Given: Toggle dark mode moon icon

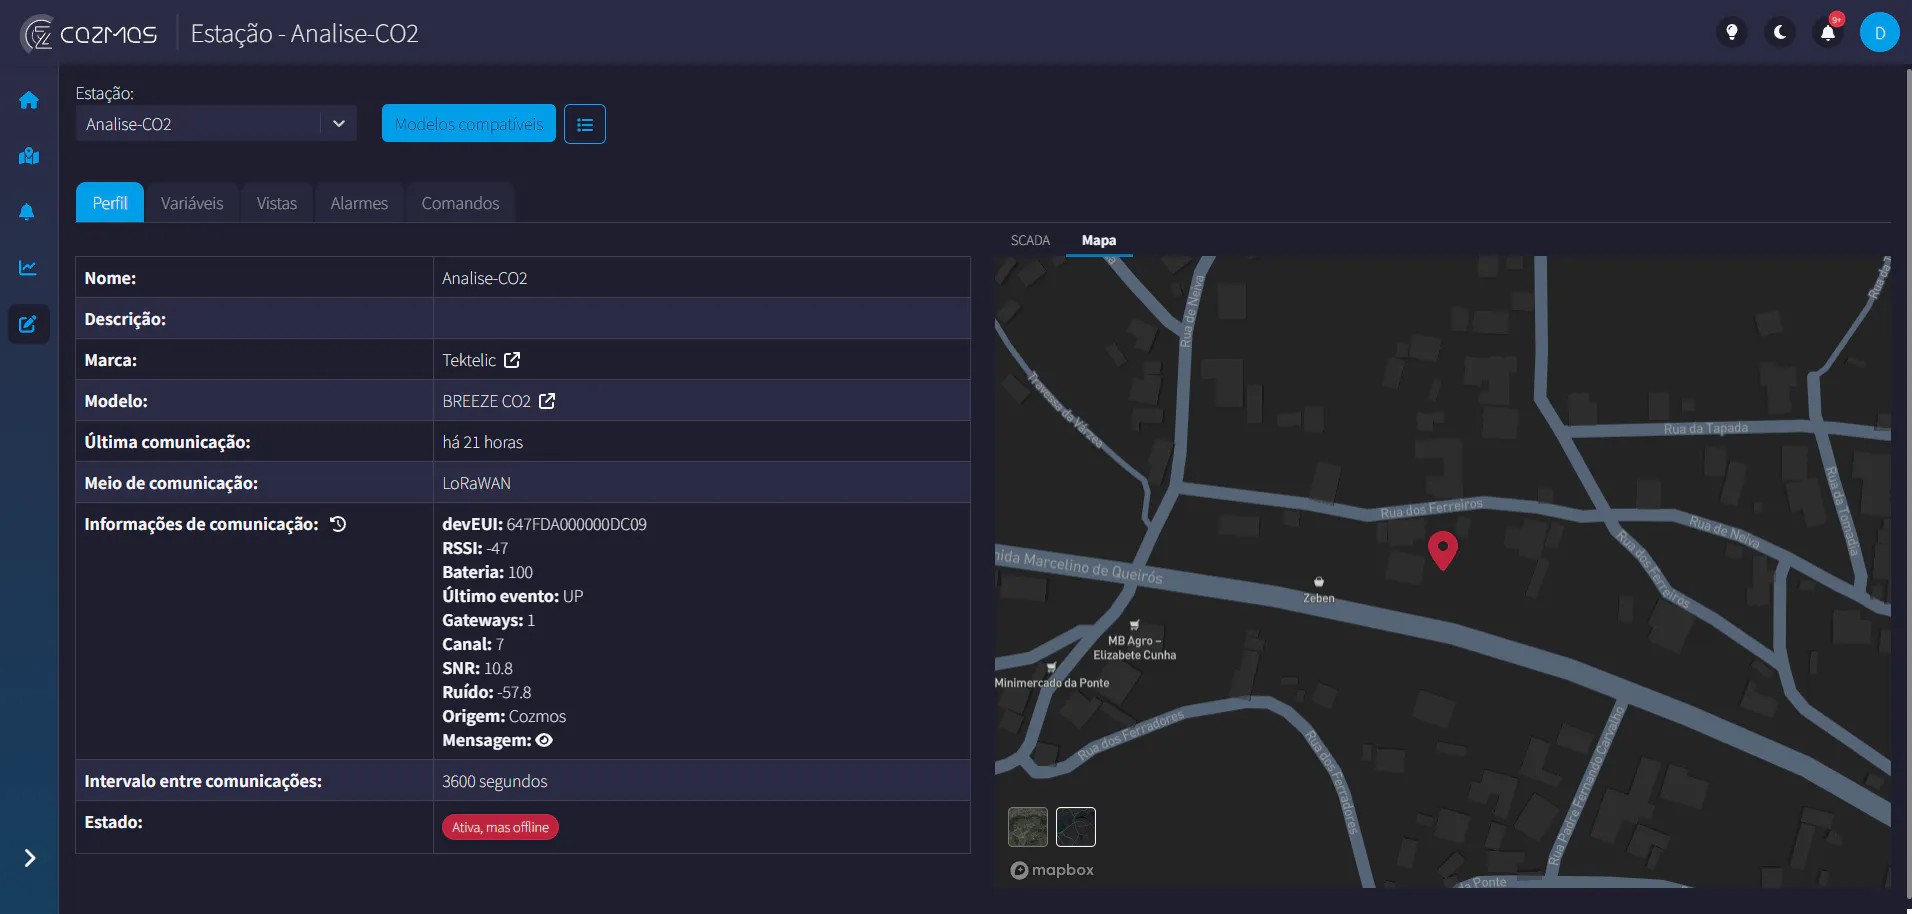Looking at the screenshot, I should point(1780,32).
